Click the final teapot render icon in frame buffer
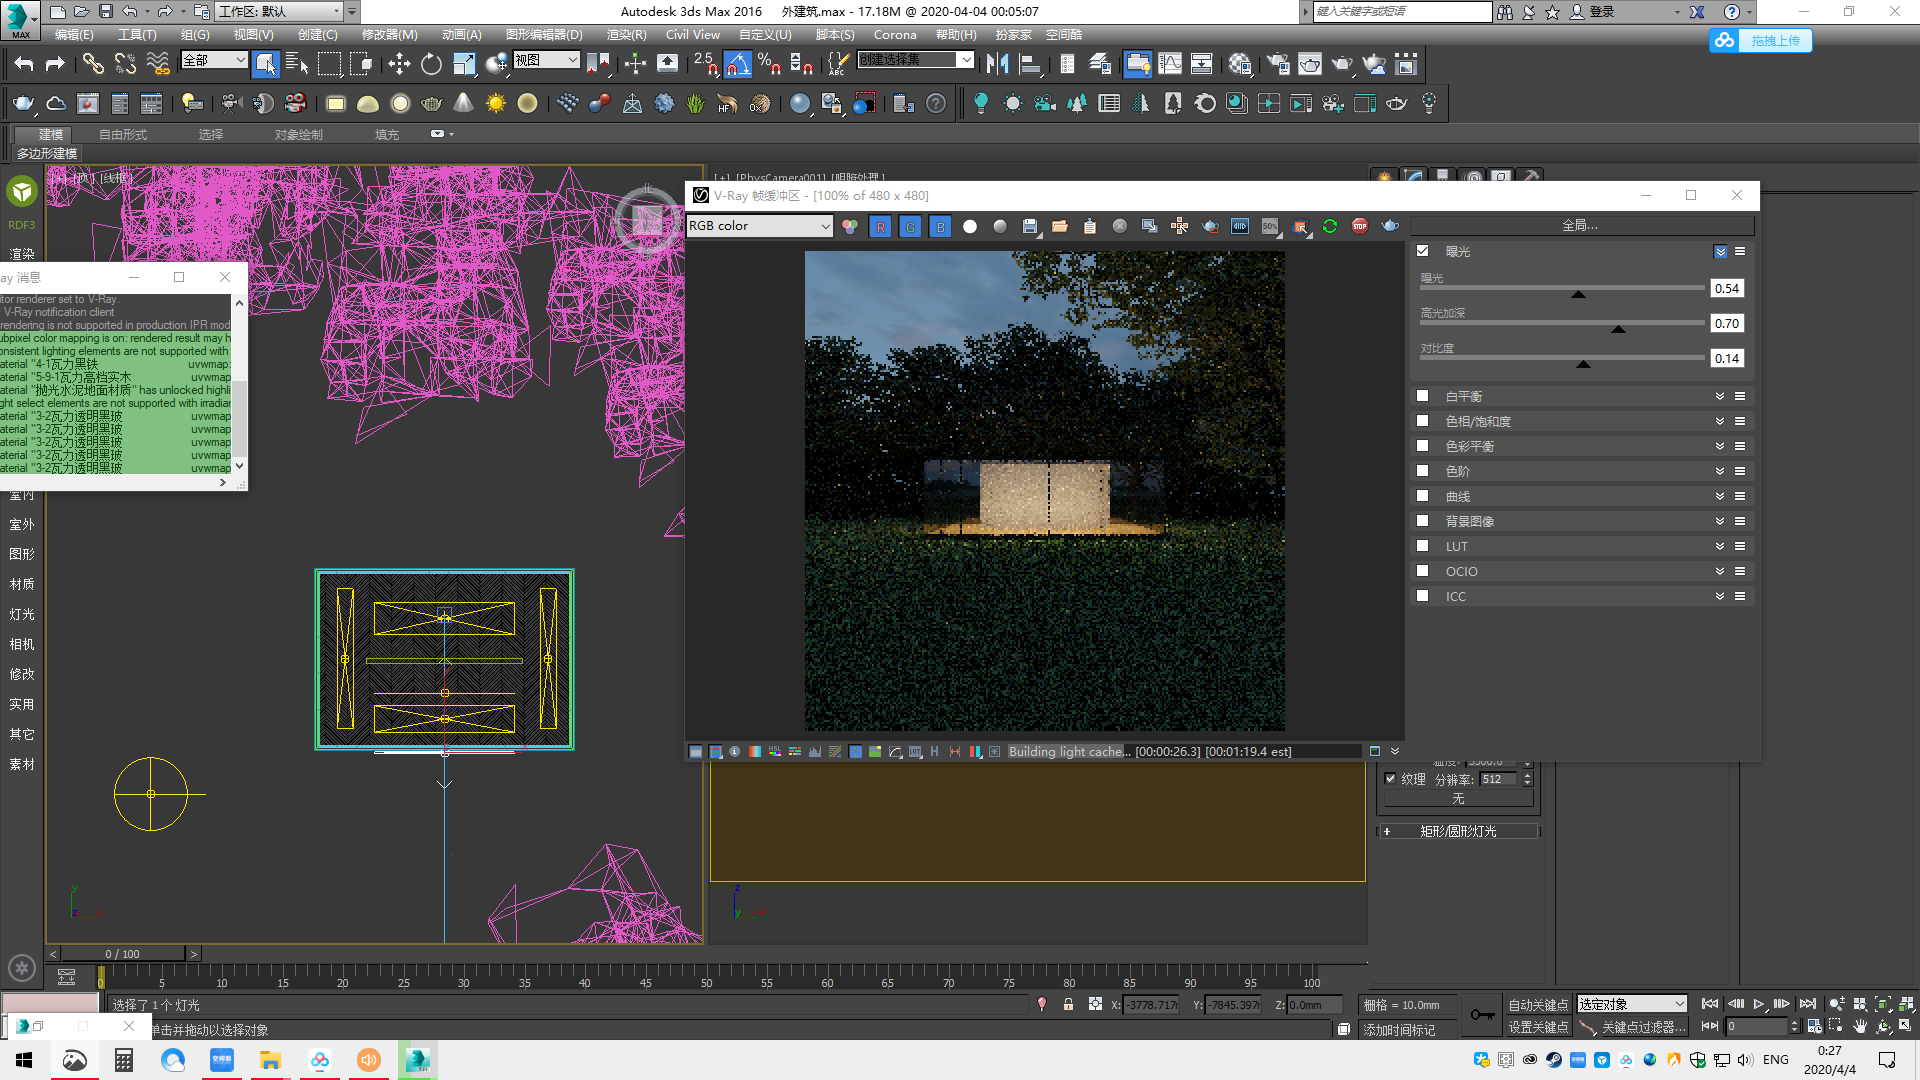 point(1390,226)
